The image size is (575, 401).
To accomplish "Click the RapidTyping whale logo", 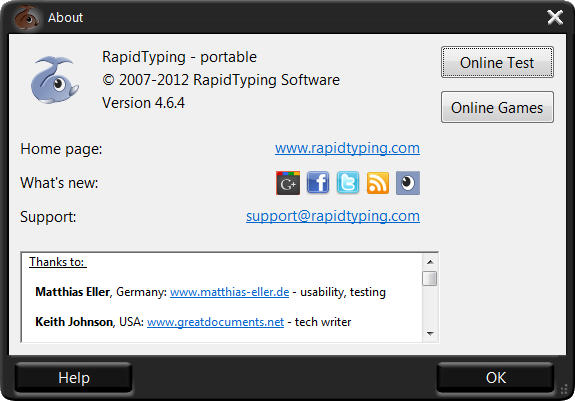I will pos(55,80).
